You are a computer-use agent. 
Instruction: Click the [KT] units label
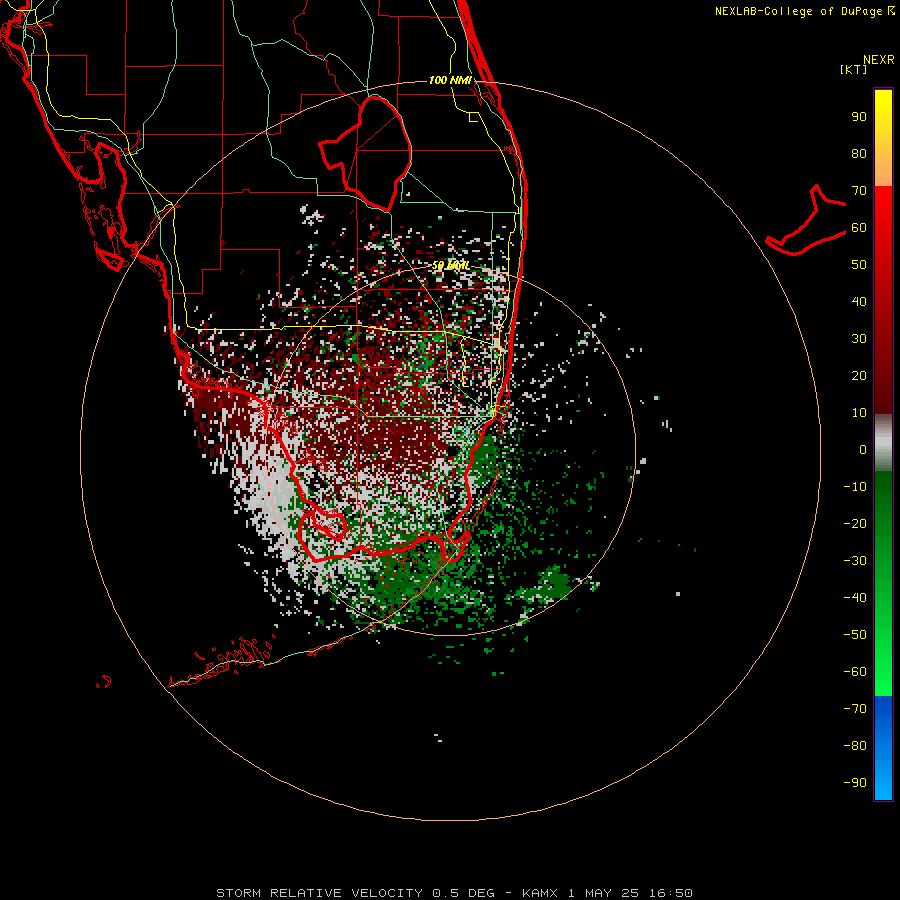(x=854, y=69)
